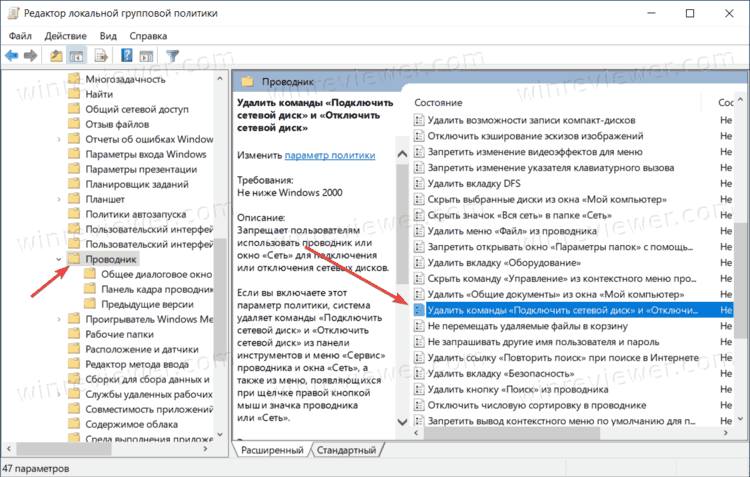Open the «Справка» menu
The width and height of the screenshot is (750, 477).
pyautogui.click(x=148, y=36)
